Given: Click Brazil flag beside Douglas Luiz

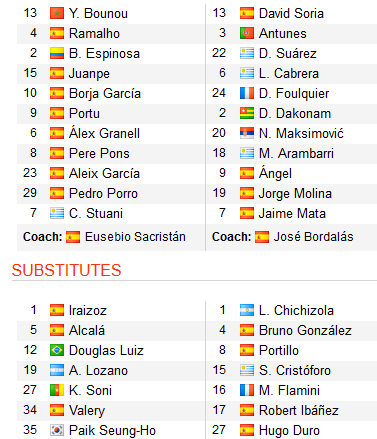Looking at the screenshot, I should tap(57, 350).
